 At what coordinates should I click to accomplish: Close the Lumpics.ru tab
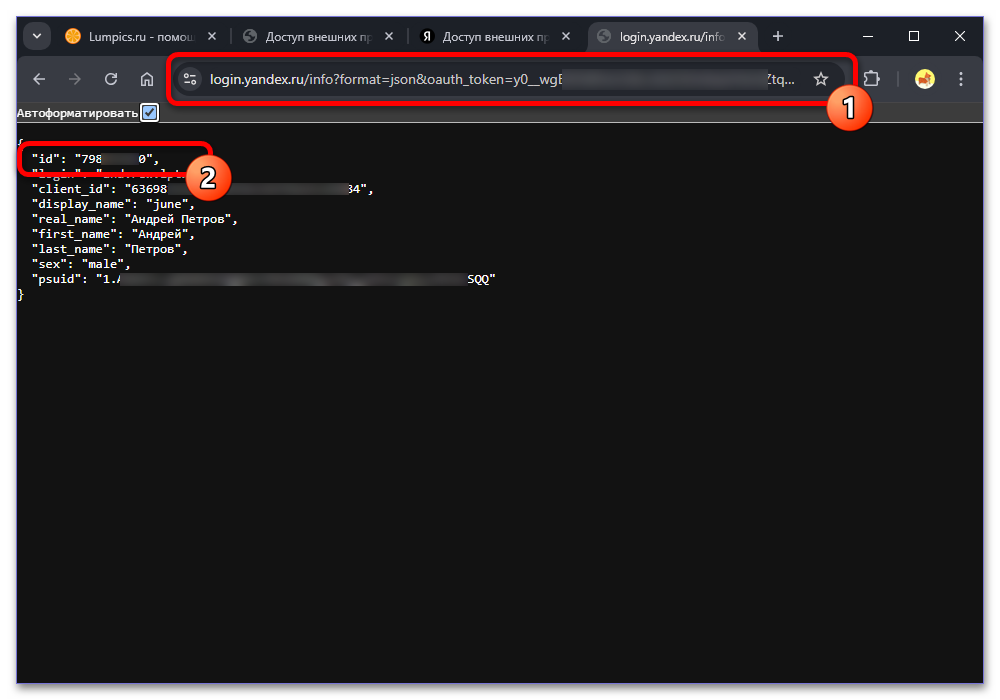point(212,36)
